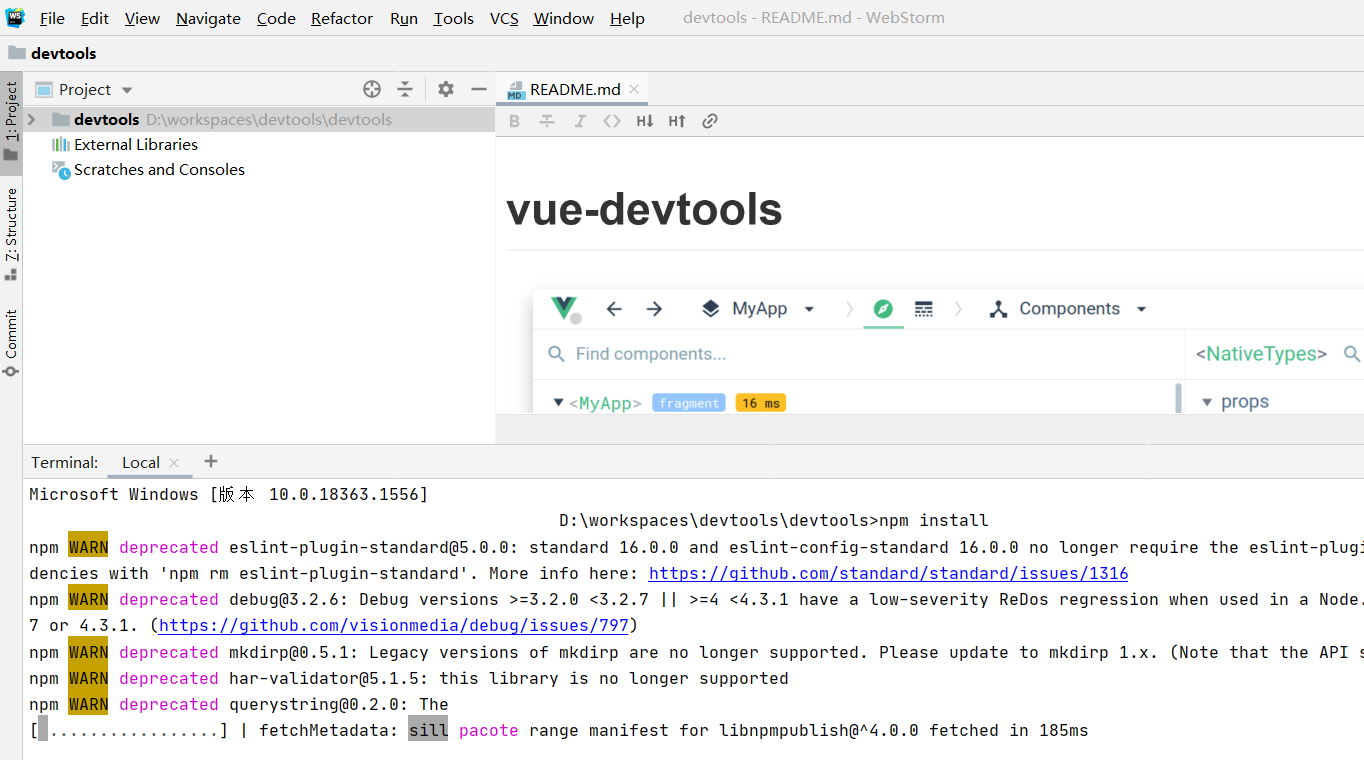Click the green compass inspector icon
1364x760 pixels.
tap(882, 309)
